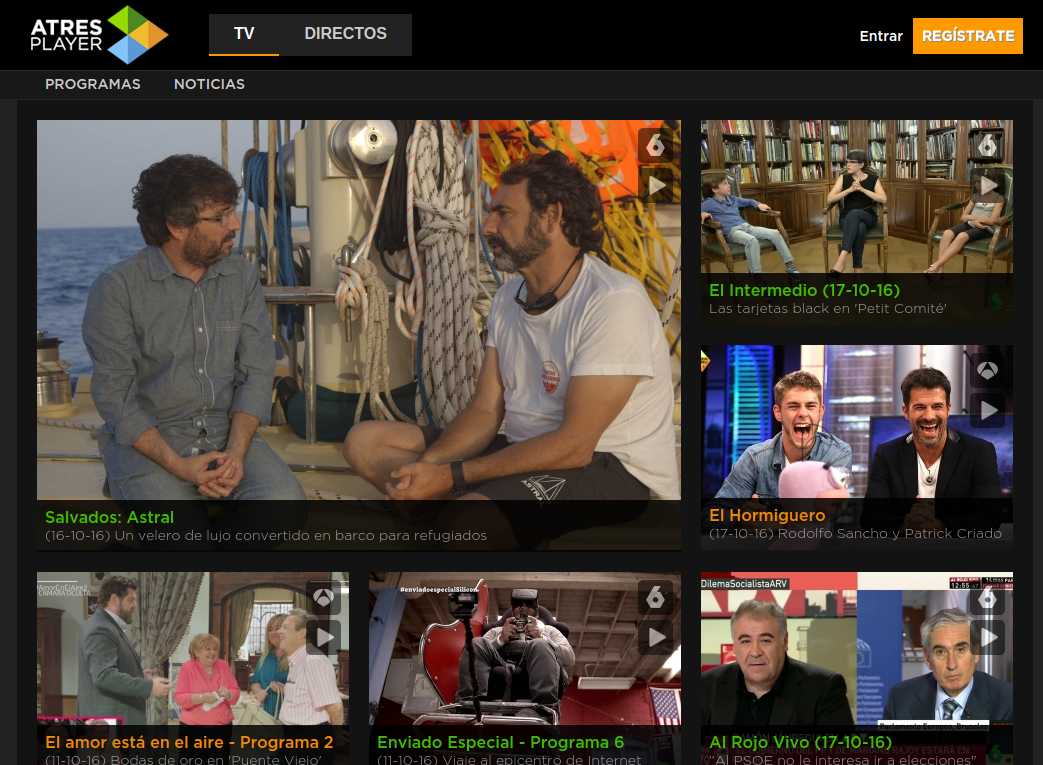Play Al Rojo Vivo (17-10-16) video
The height and width of the screenshot is (765, 1043).
point(988,637)
